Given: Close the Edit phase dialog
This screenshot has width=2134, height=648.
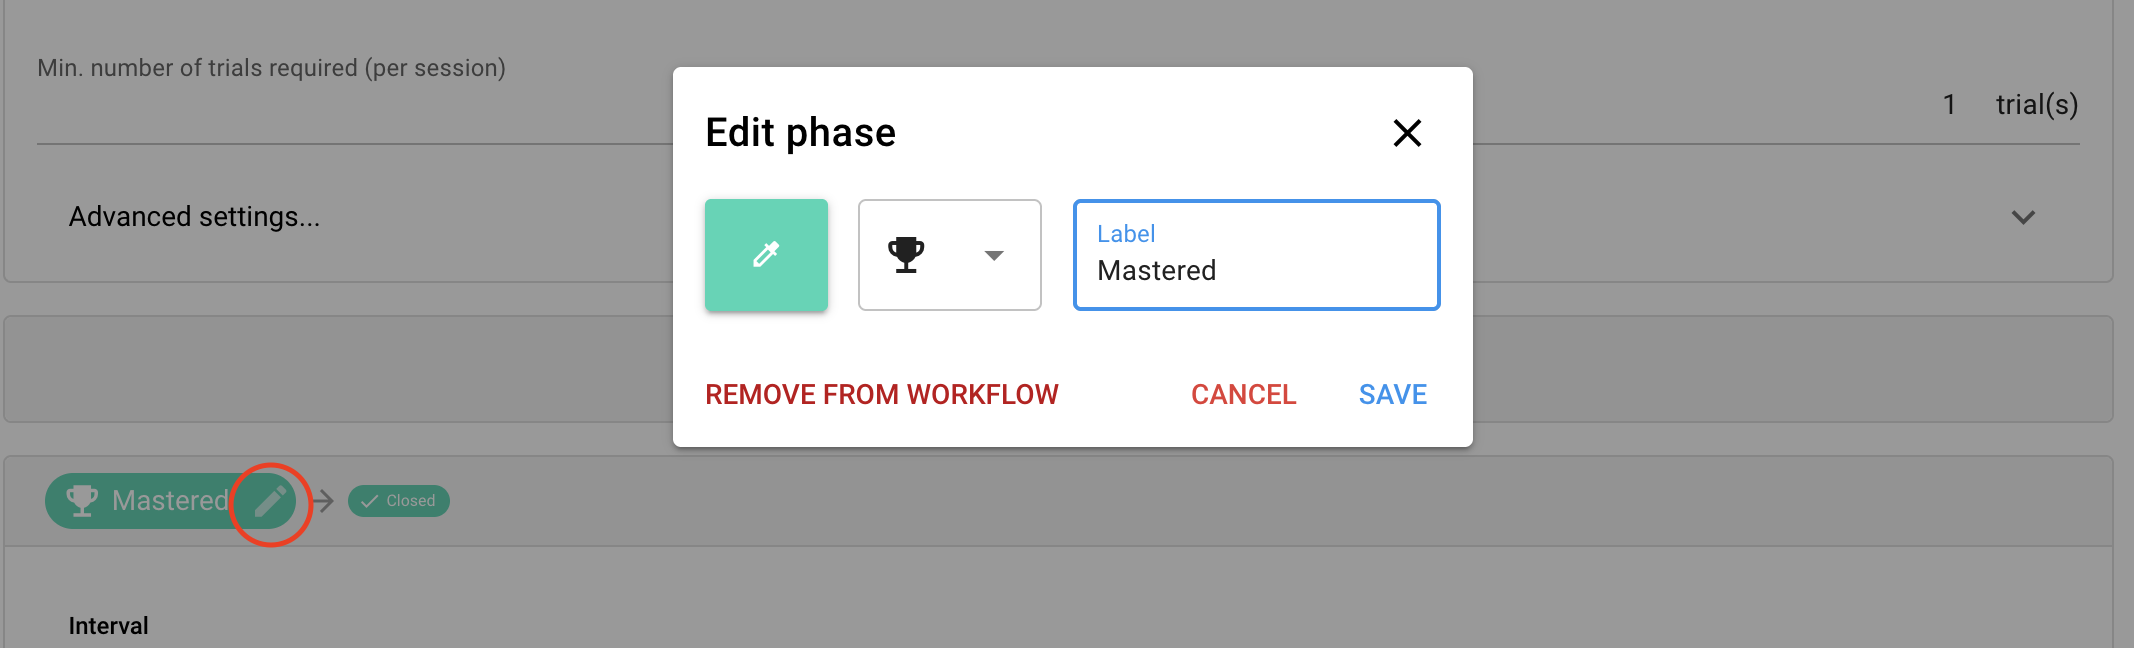Looking at the screenshot, I should tap(1407, 133).
